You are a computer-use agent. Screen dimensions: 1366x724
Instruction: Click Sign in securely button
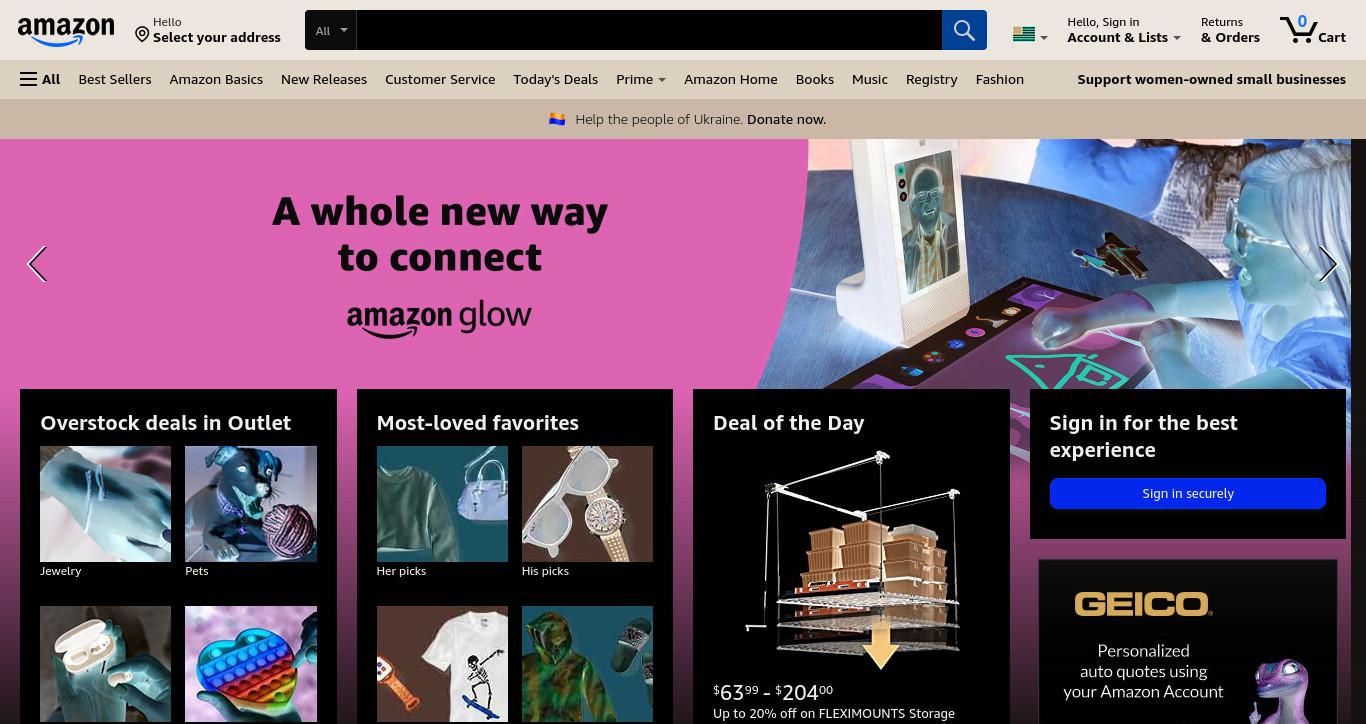click(x=1188, y=493)
